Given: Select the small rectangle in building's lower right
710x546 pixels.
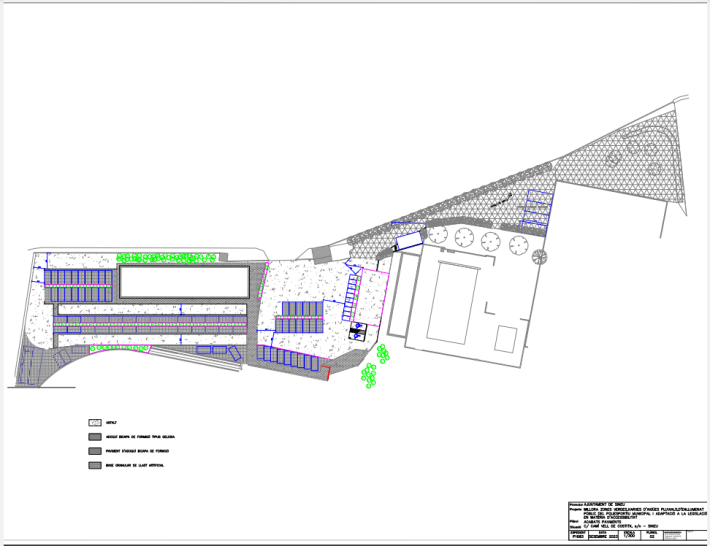Looking at the screenshot, I should click(x=506, y=338).
